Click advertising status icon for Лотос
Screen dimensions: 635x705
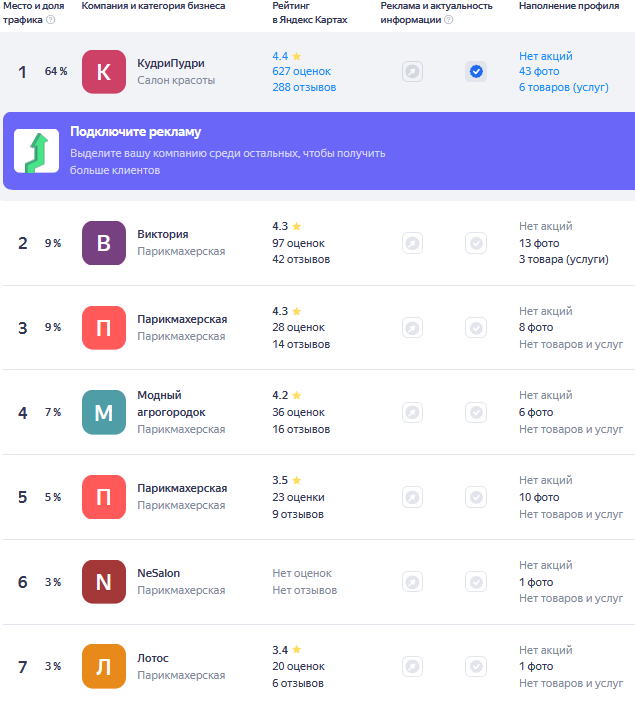(412, 666)
